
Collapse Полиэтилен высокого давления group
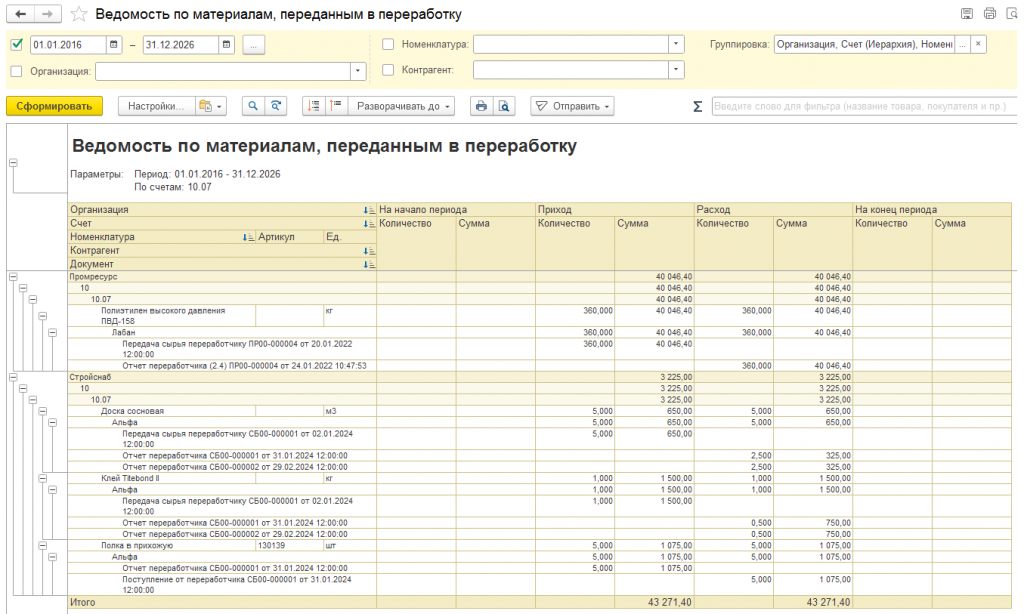(42, 316)
